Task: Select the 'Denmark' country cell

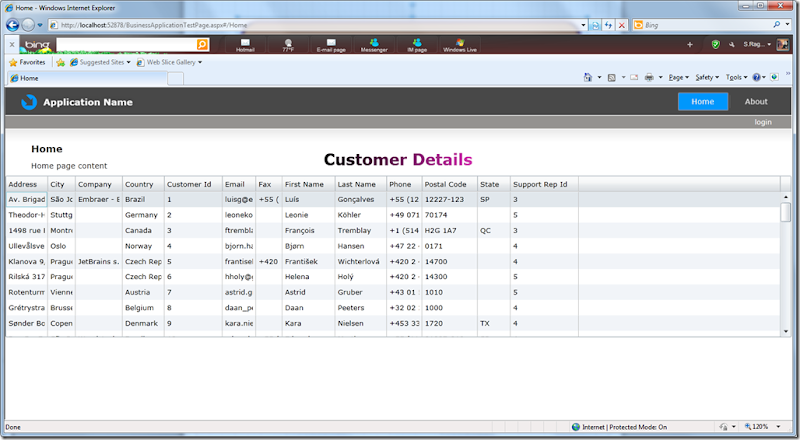Action: click(x=143, y=323)
